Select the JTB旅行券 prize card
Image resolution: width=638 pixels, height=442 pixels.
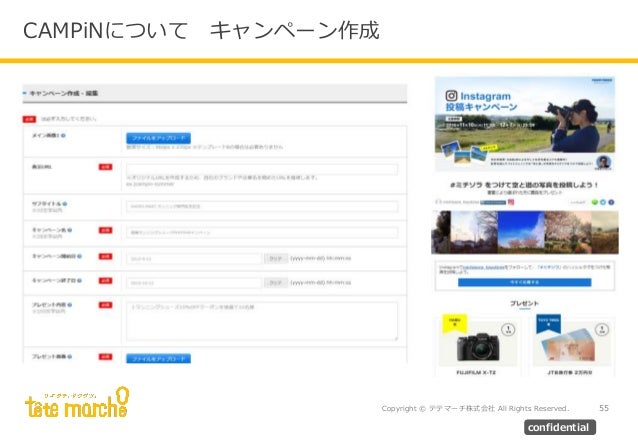pos(572,347)
